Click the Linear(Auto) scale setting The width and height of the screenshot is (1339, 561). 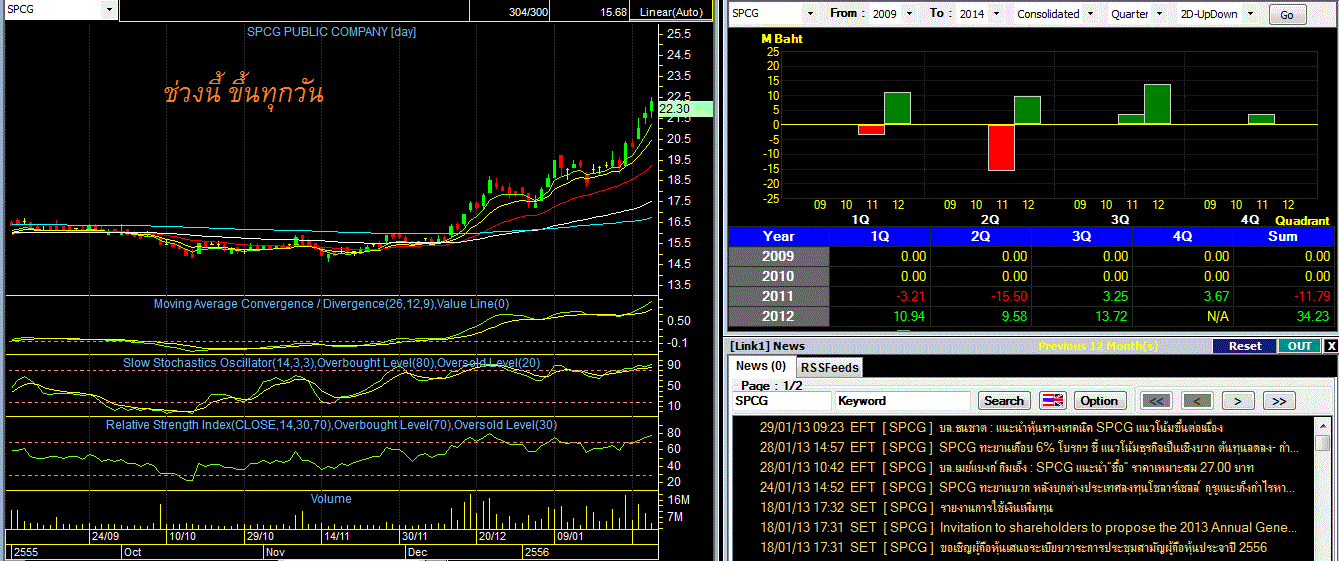coord(672,12)
